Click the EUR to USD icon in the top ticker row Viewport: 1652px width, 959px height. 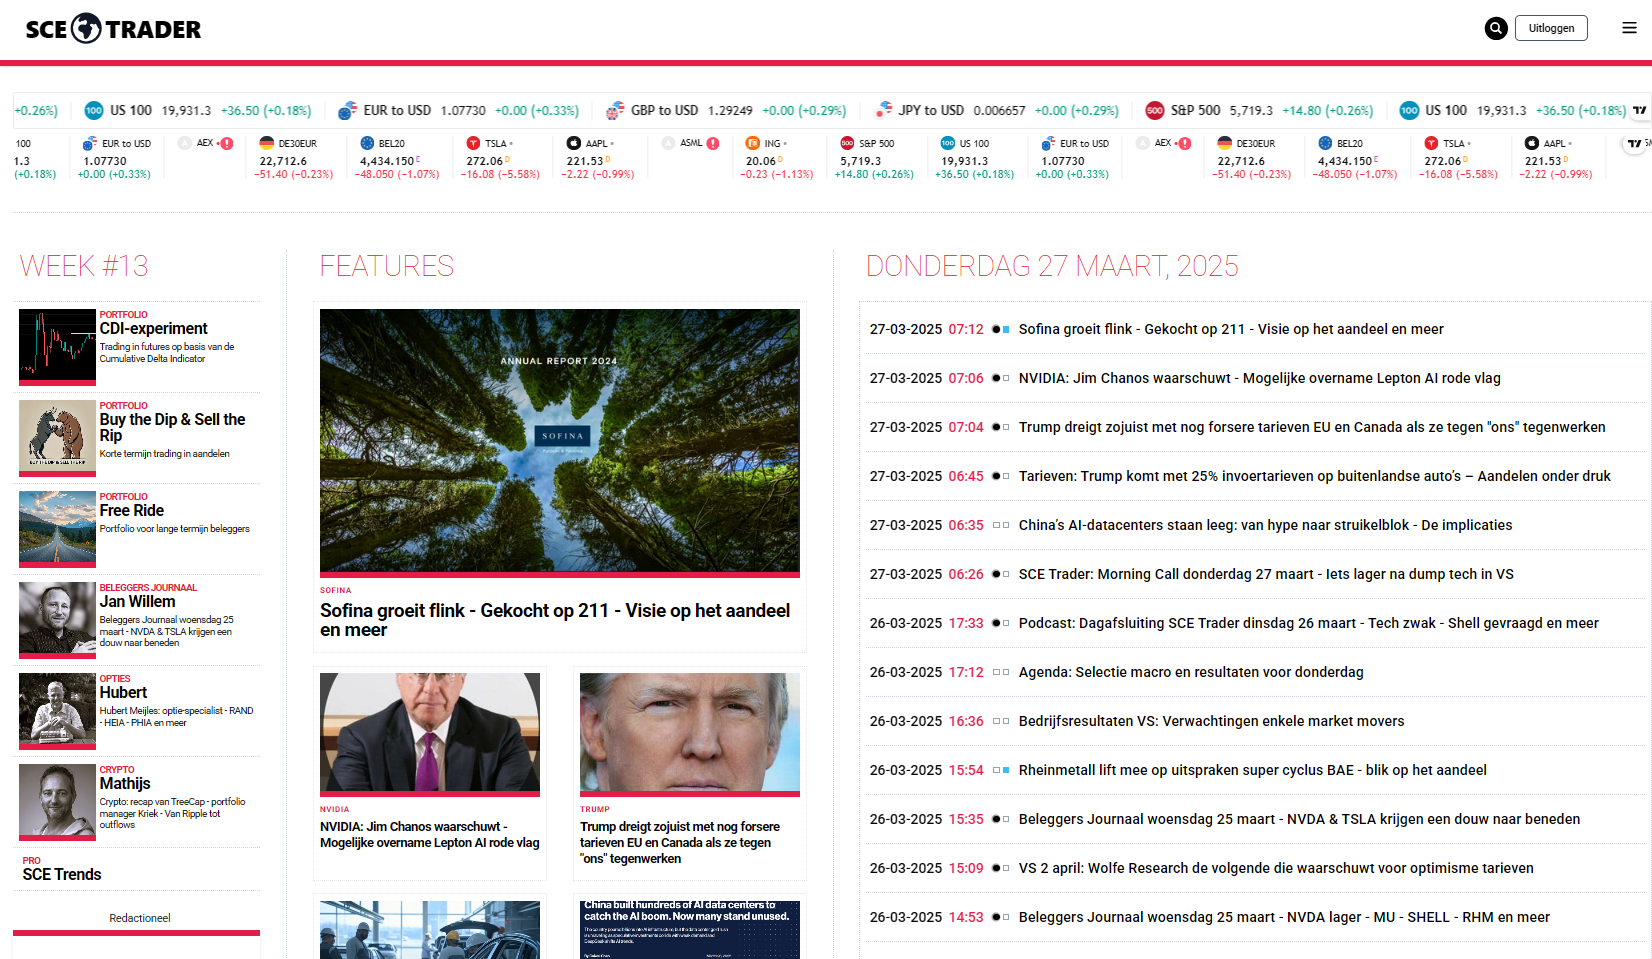point(348,110)
